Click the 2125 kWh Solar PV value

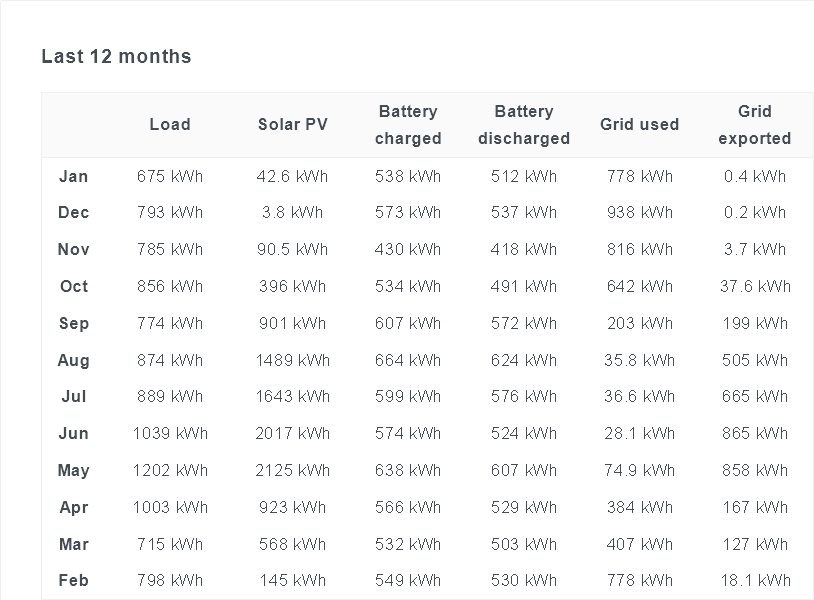click(x=293, y=470)
